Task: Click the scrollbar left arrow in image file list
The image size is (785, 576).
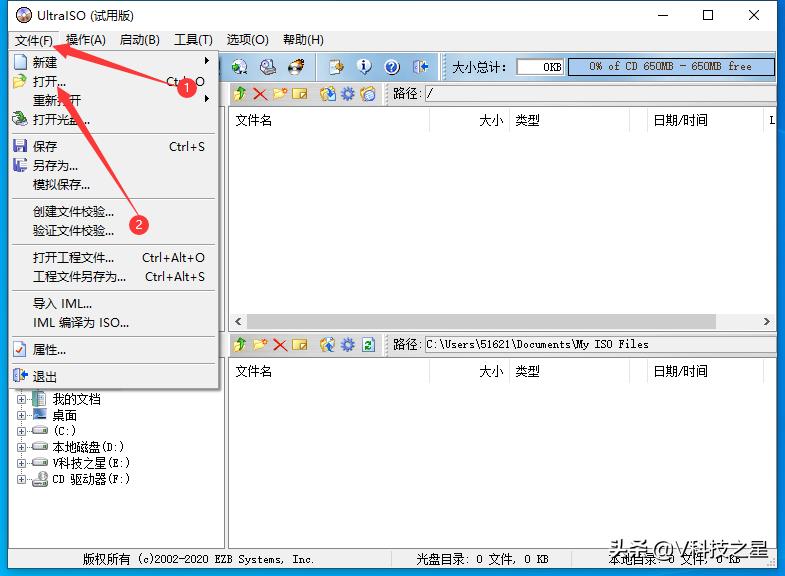Action: pyautogui.click(x=238, y=321)
